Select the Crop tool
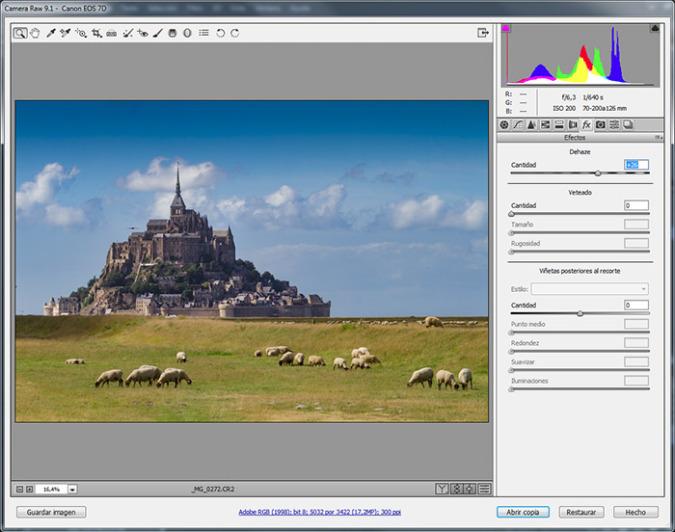Image resolution: width=675 pixels, height=532 pixels. click(x=96, y=33)
